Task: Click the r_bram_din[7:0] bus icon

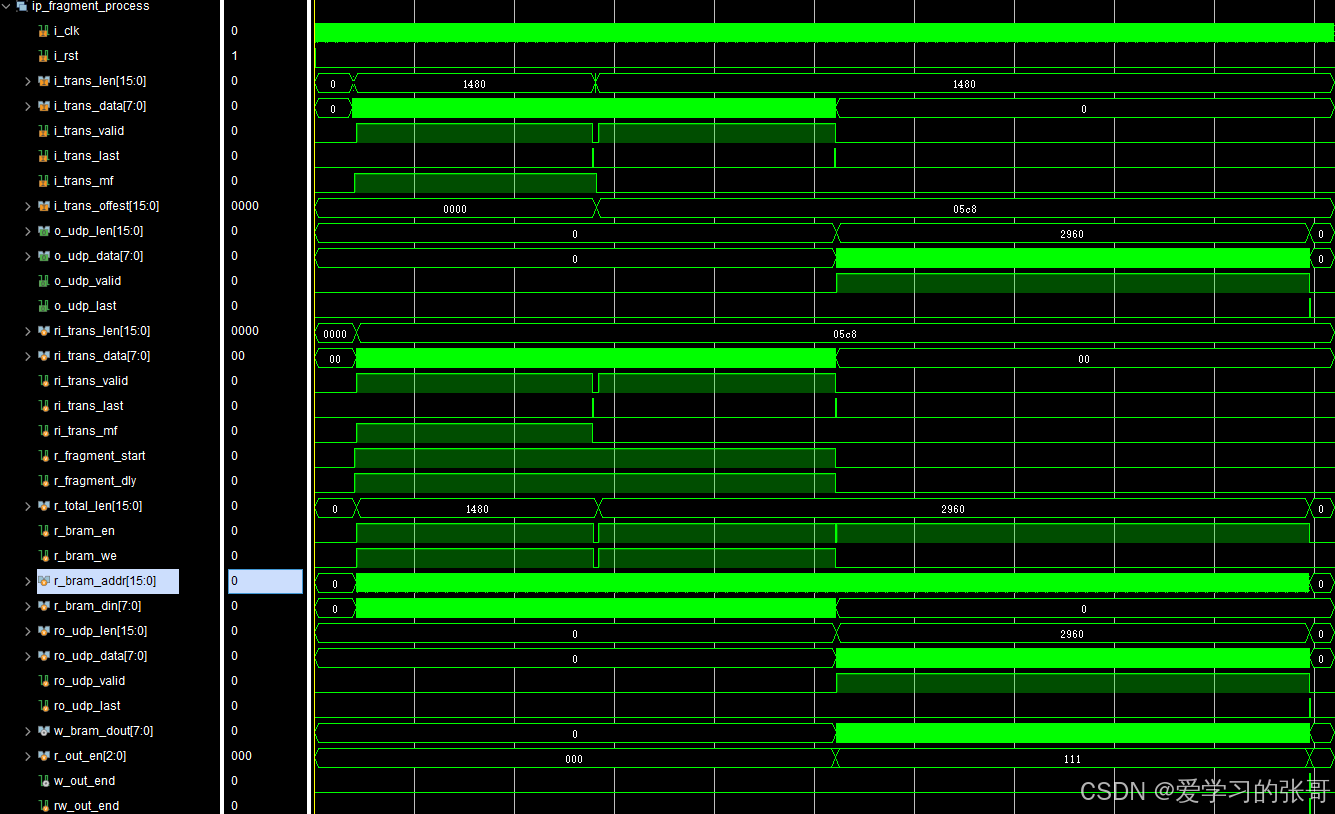Action: click(x=44, y=606)
